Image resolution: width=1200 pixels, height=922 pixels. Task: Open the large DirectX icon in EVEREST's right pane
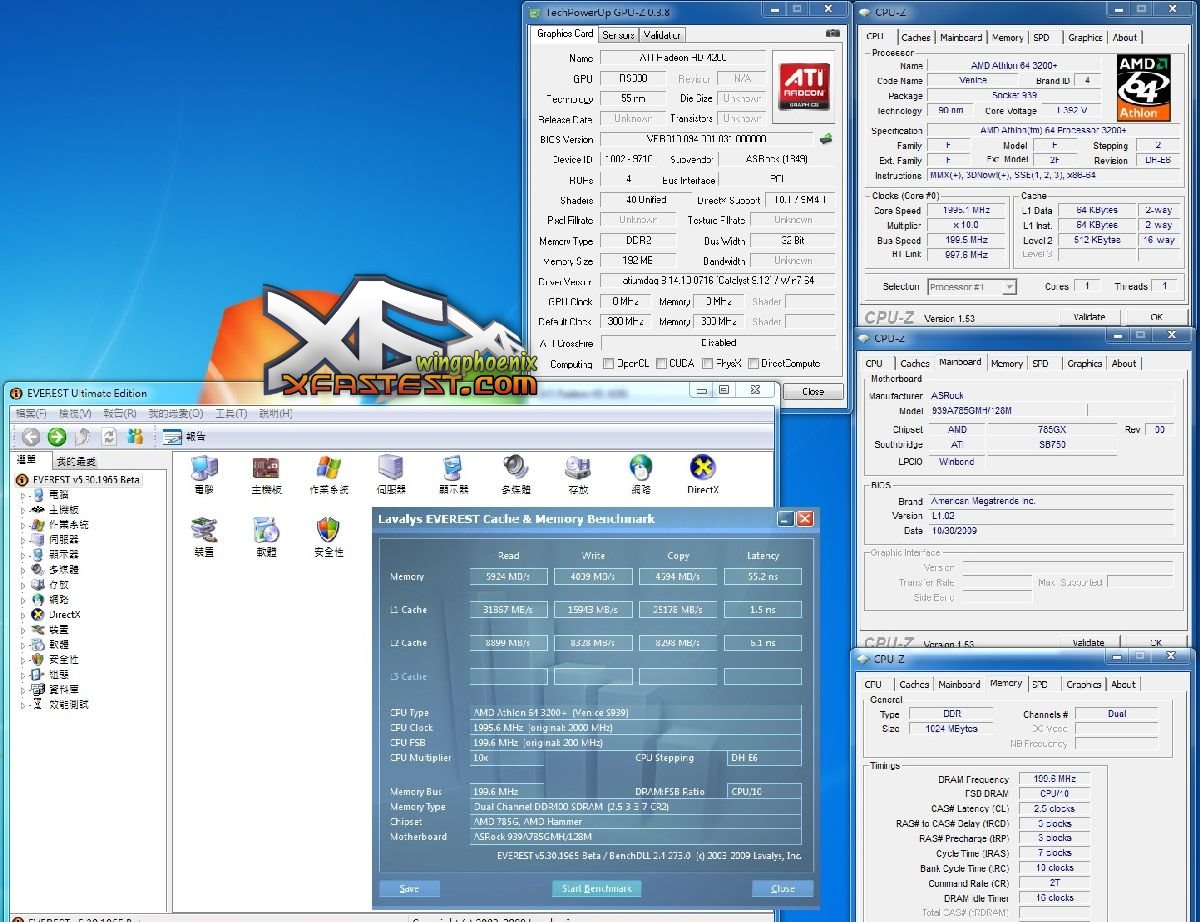[x=703, y=468]
